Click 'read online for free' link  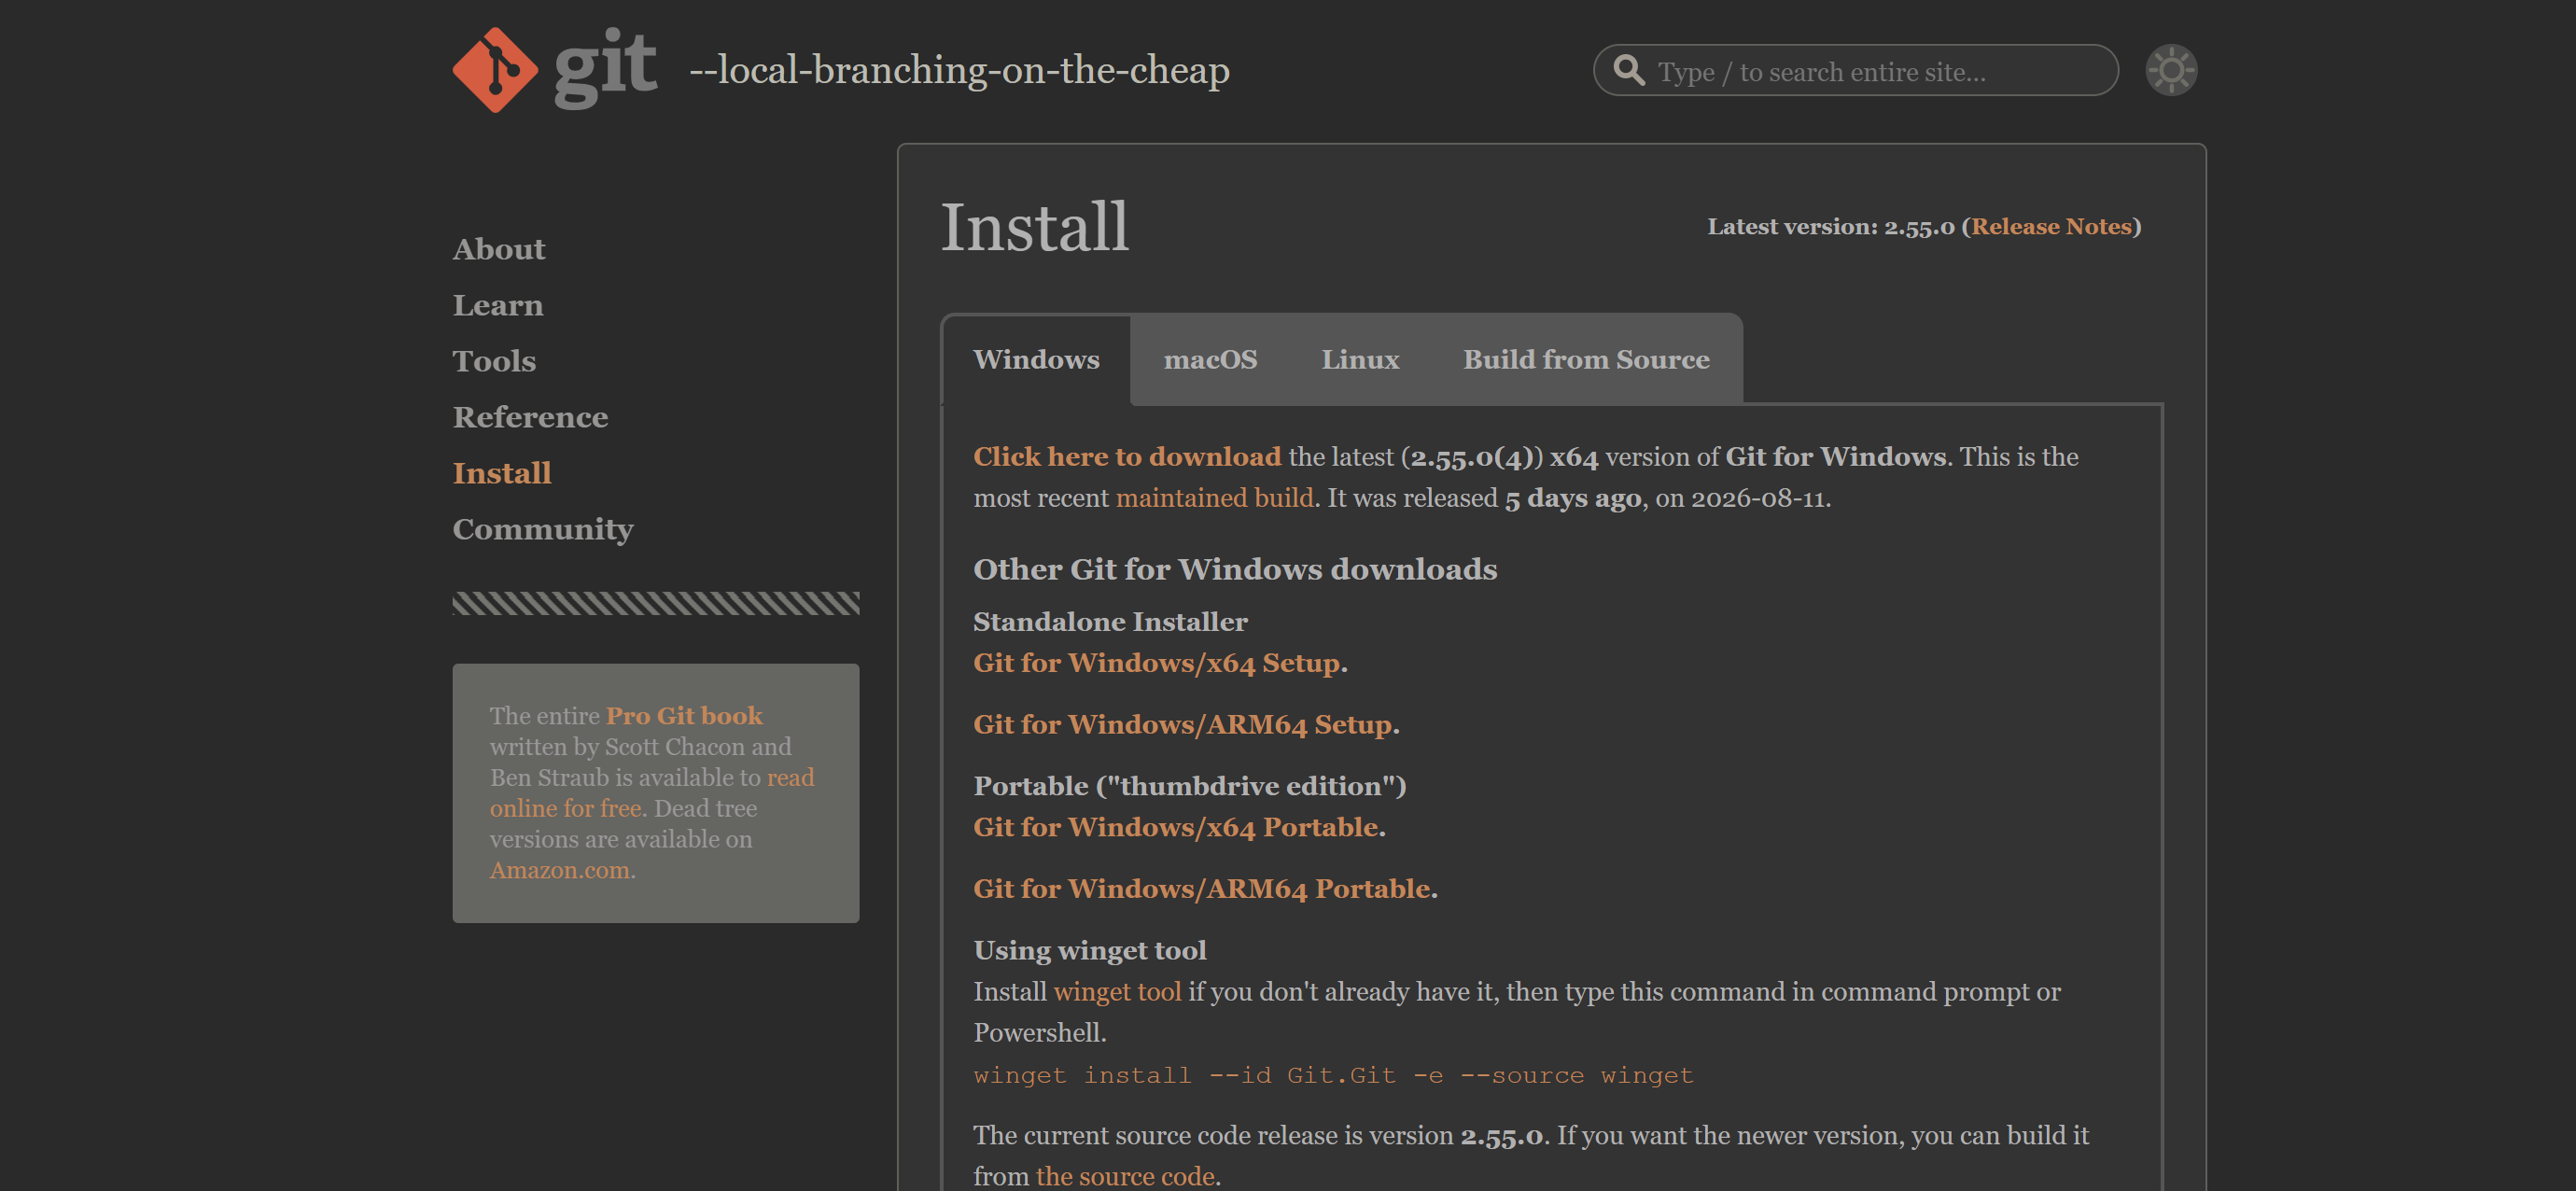pos(652,793)
